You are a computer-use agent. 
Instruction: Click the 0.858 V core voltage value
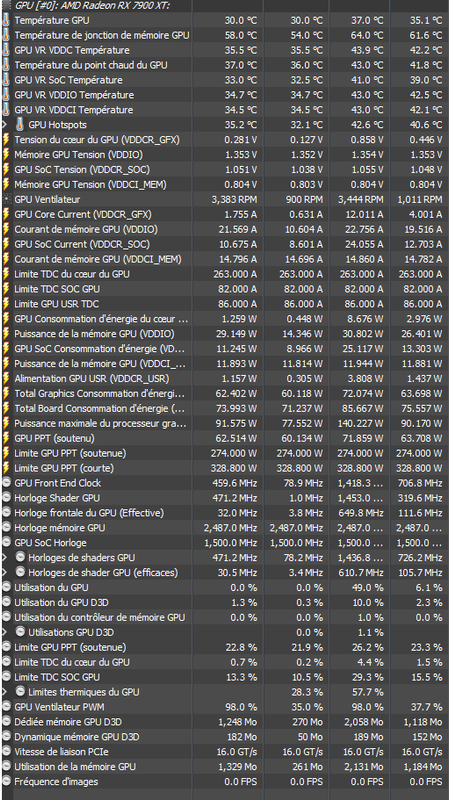[x=367, y=140]
